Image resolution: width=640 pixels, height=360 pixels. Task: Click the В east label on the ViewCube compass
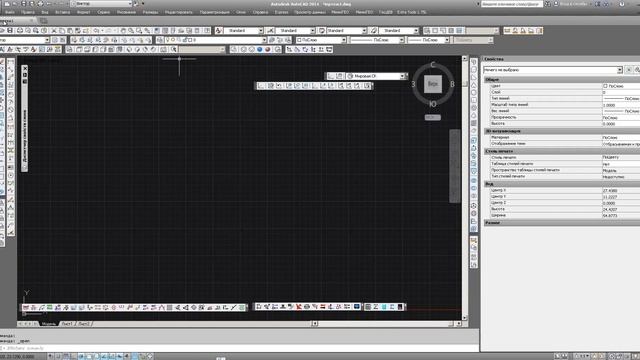point(452,84)
